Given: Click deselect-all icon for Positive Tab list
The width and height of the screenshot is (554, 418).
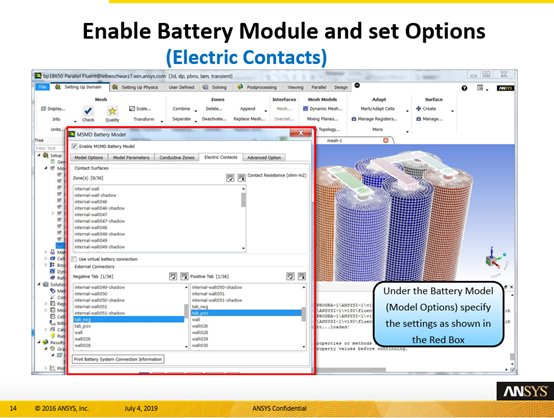Looking at the screenshot, I should [x=302, y=276].
